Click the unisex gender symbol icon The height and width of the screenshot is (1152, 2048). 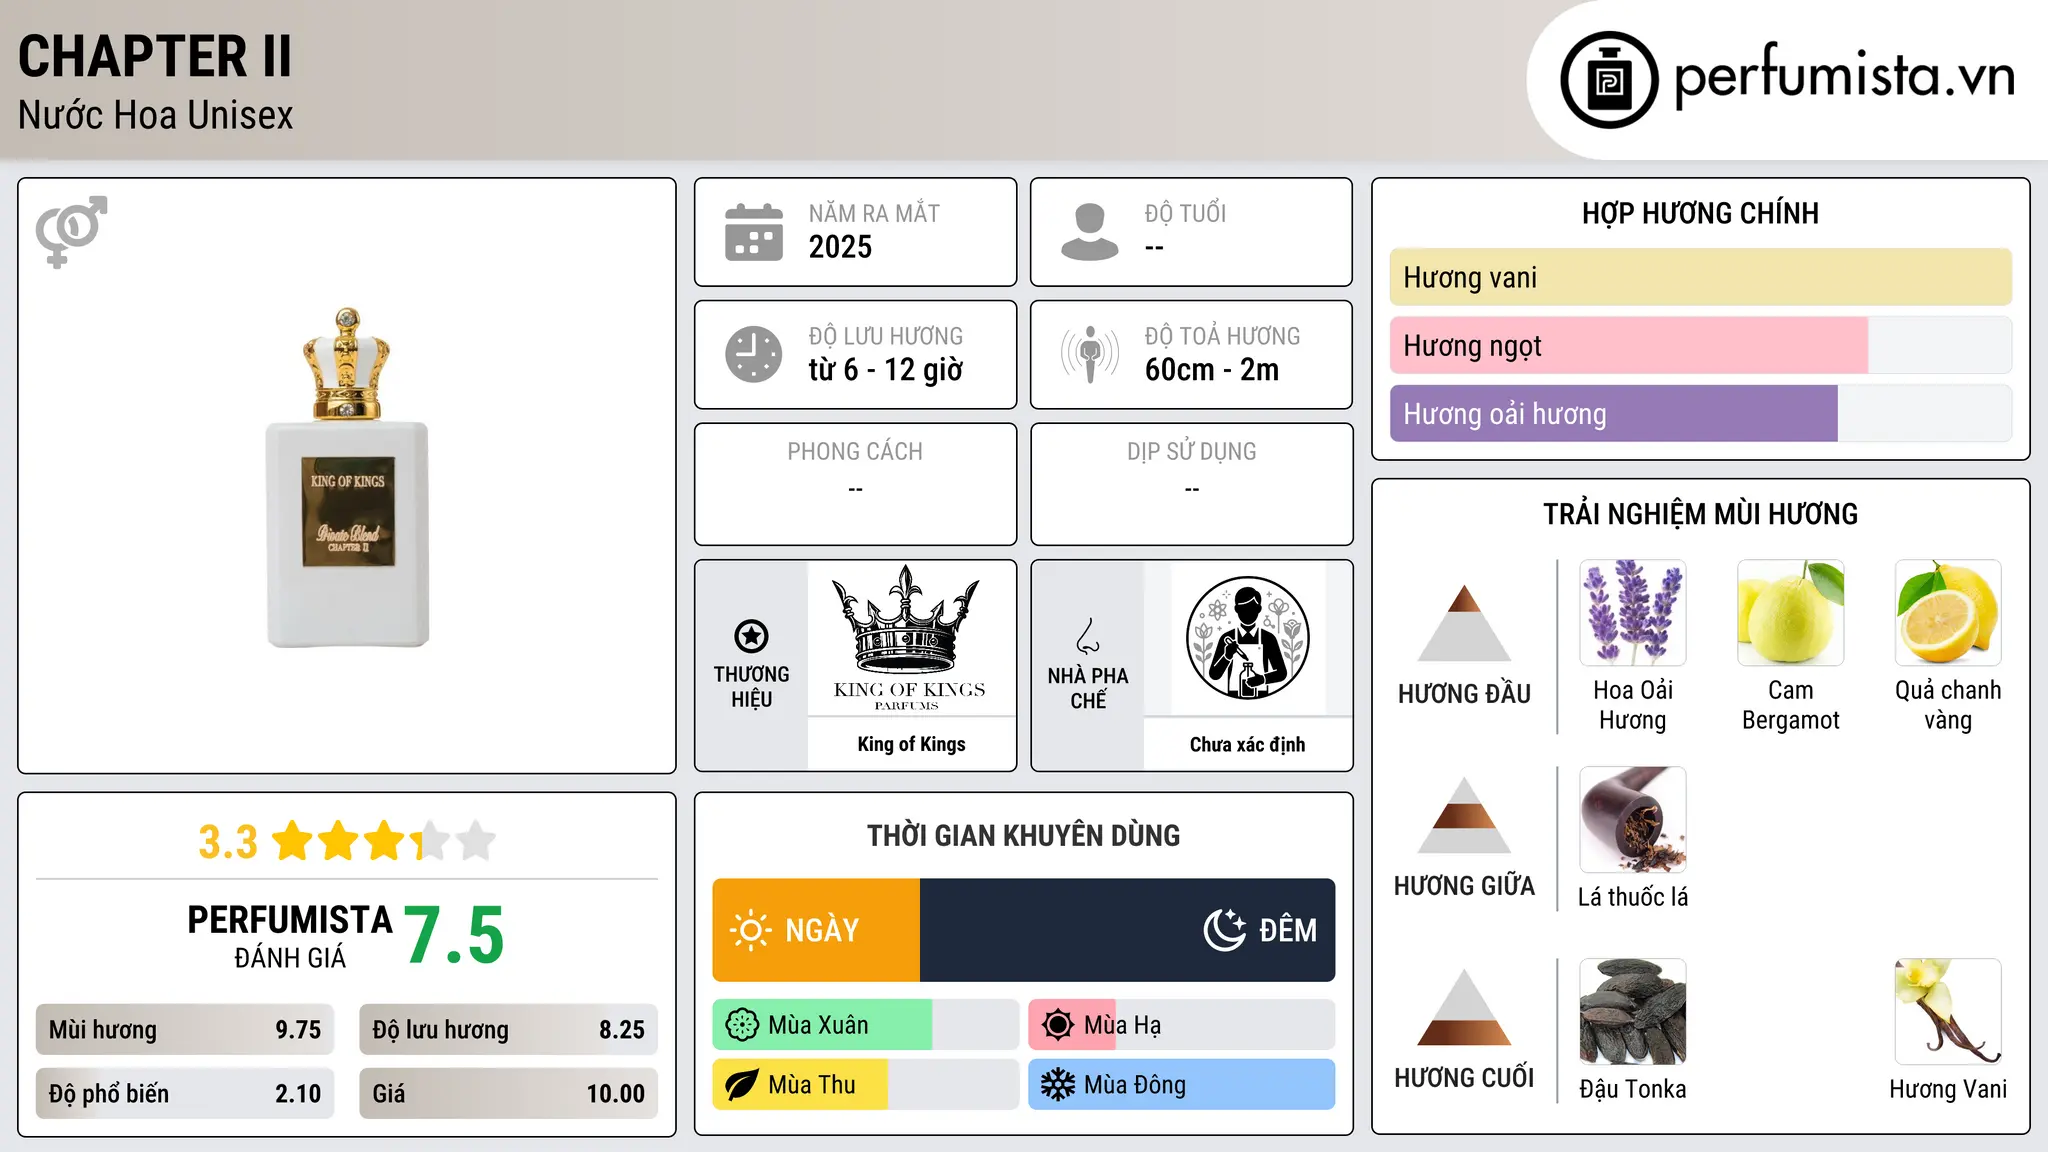click(x=71, y=232)
